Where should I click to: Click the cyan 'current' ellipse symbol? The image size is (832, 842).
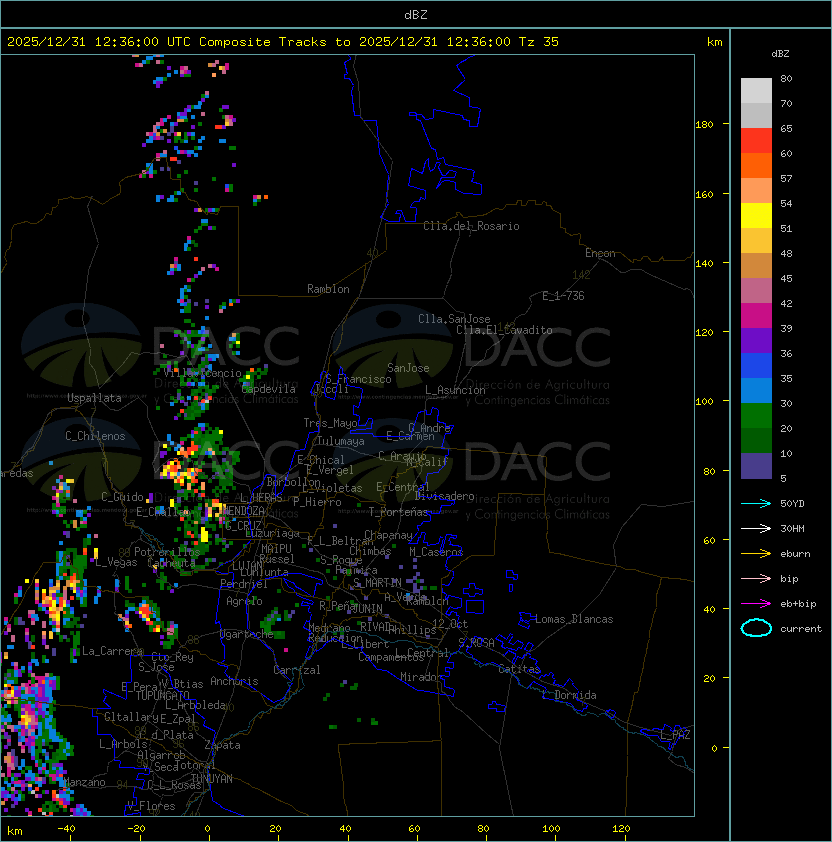click(x=756, y=628)
